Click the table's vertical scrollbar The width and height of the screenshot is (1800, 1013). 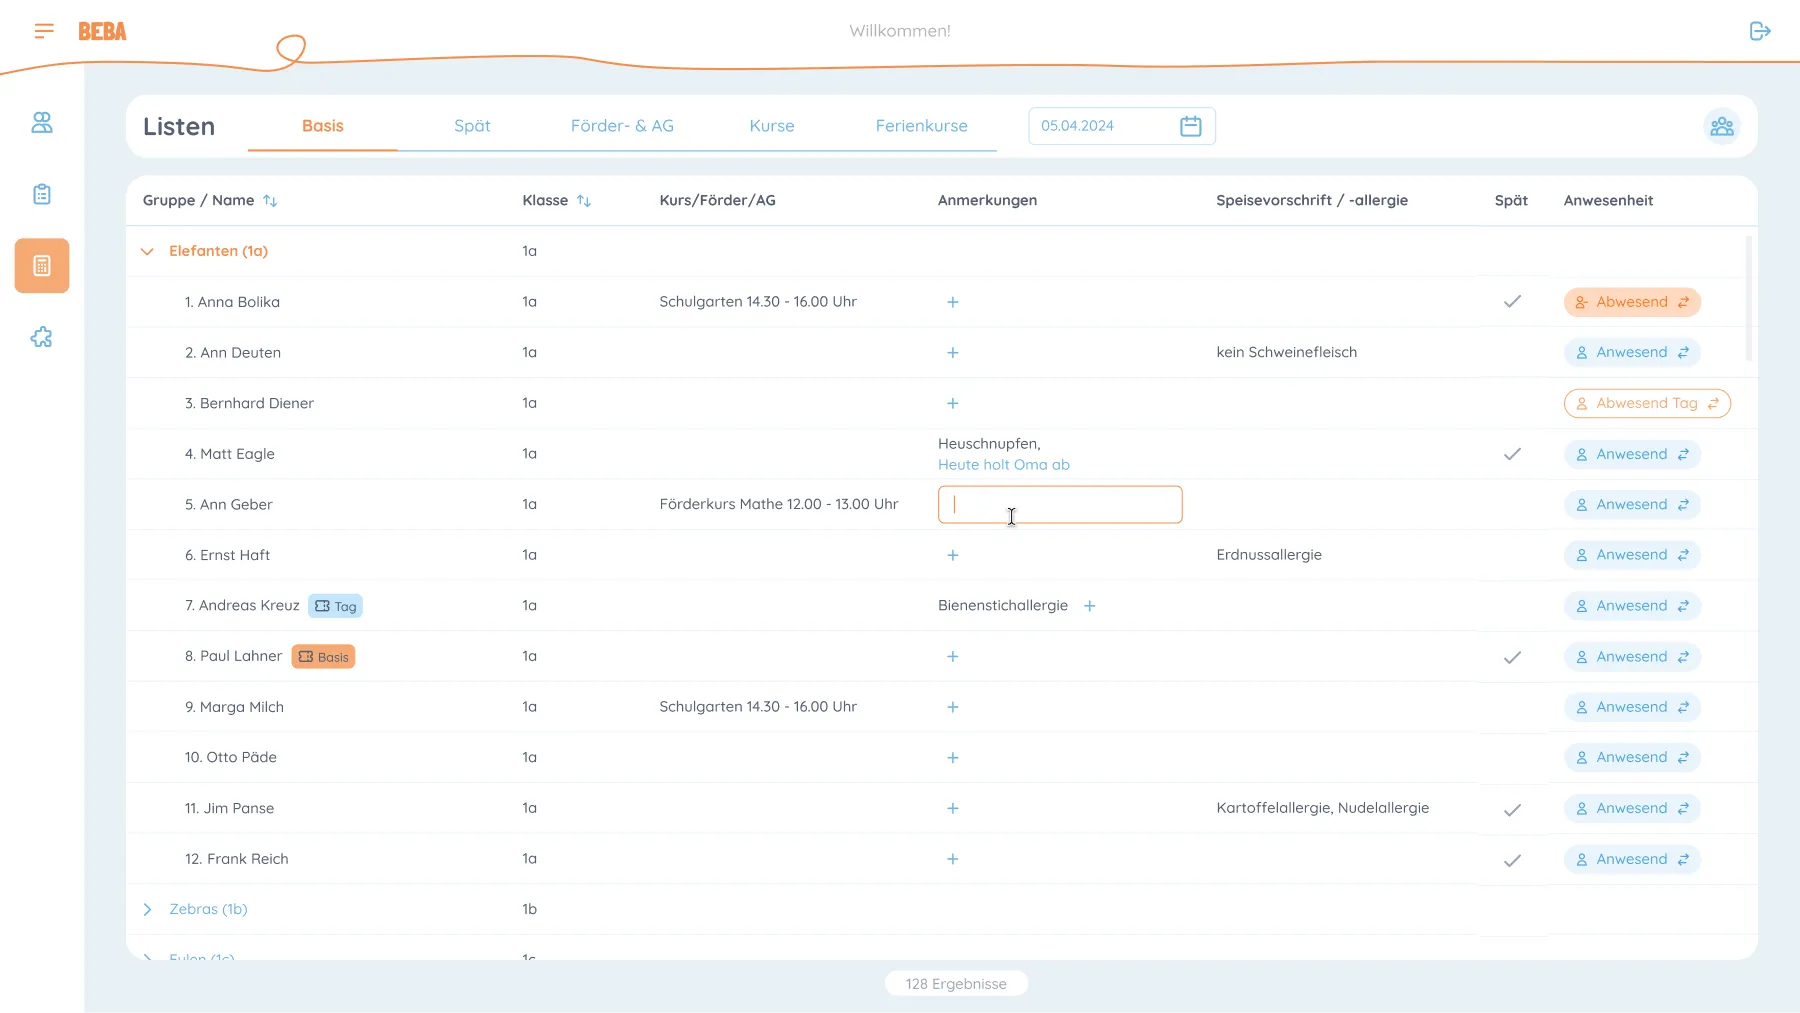pyautogui.click(x=1749, y=298)
